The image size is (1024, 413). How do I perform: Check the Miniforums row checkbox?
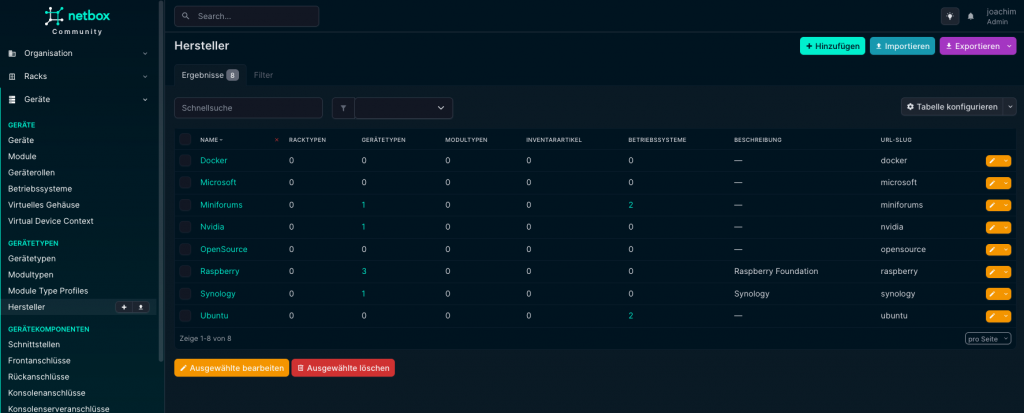coord(185,205)
